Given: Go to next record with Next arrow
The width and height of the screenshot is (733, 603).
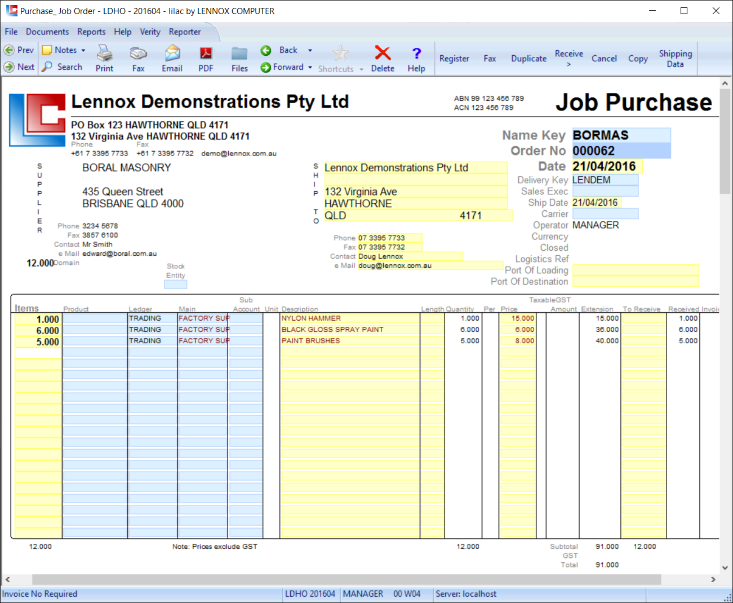Looking at the screenshot, I should 19,67.
